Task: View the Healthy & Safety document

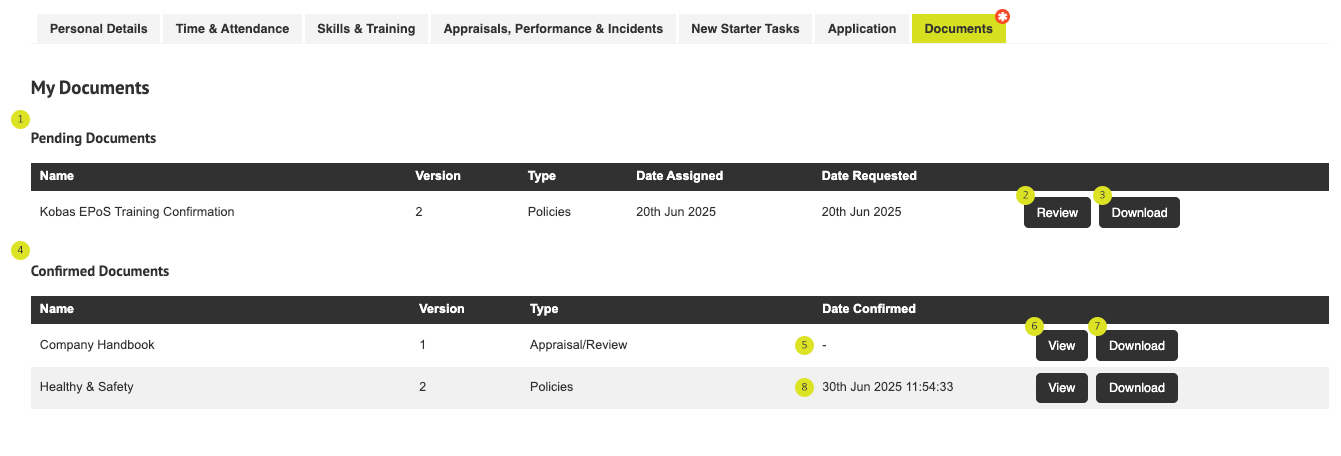Action: click(x=1062, y=388)
